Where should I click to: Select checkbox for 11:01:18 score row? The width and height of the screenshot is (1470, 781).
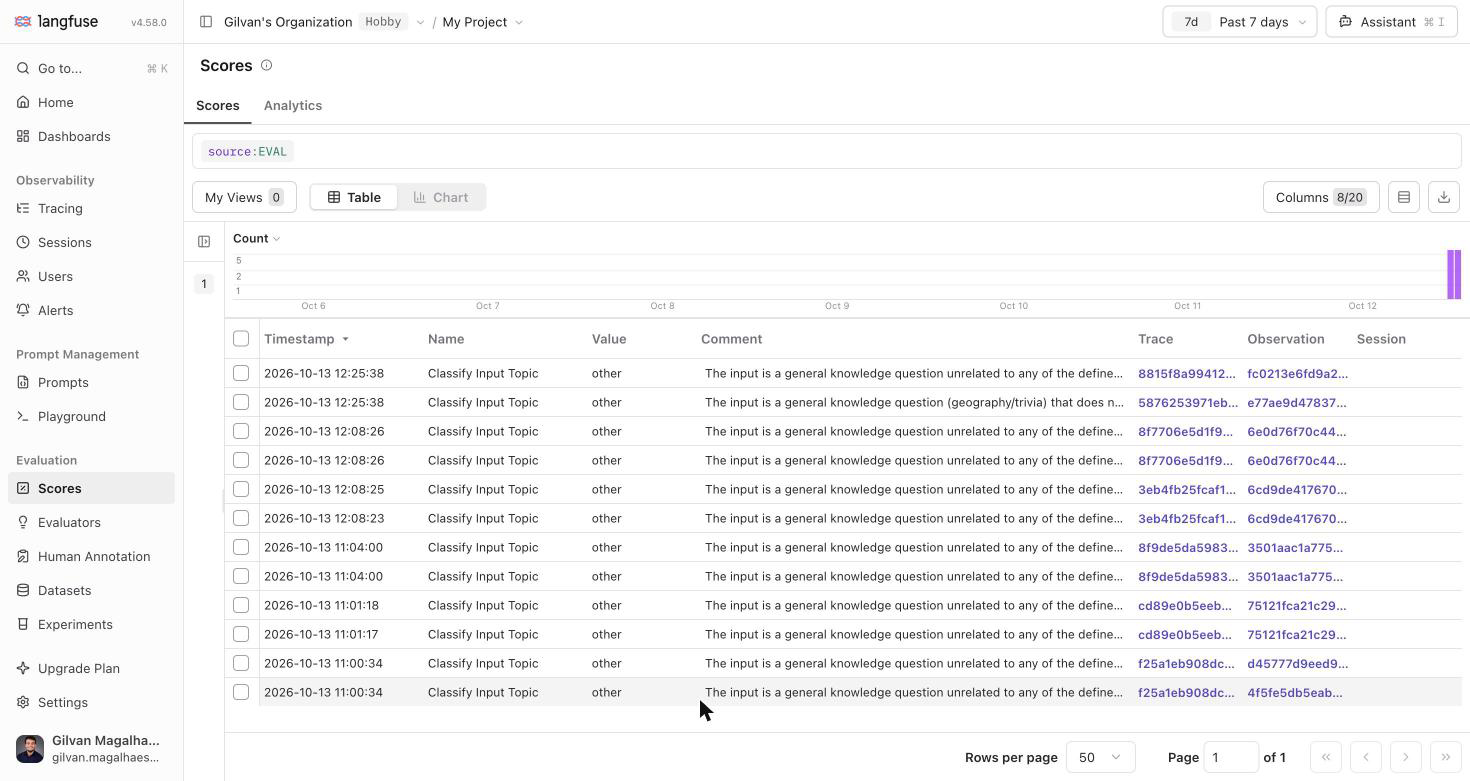pos(241,605)
